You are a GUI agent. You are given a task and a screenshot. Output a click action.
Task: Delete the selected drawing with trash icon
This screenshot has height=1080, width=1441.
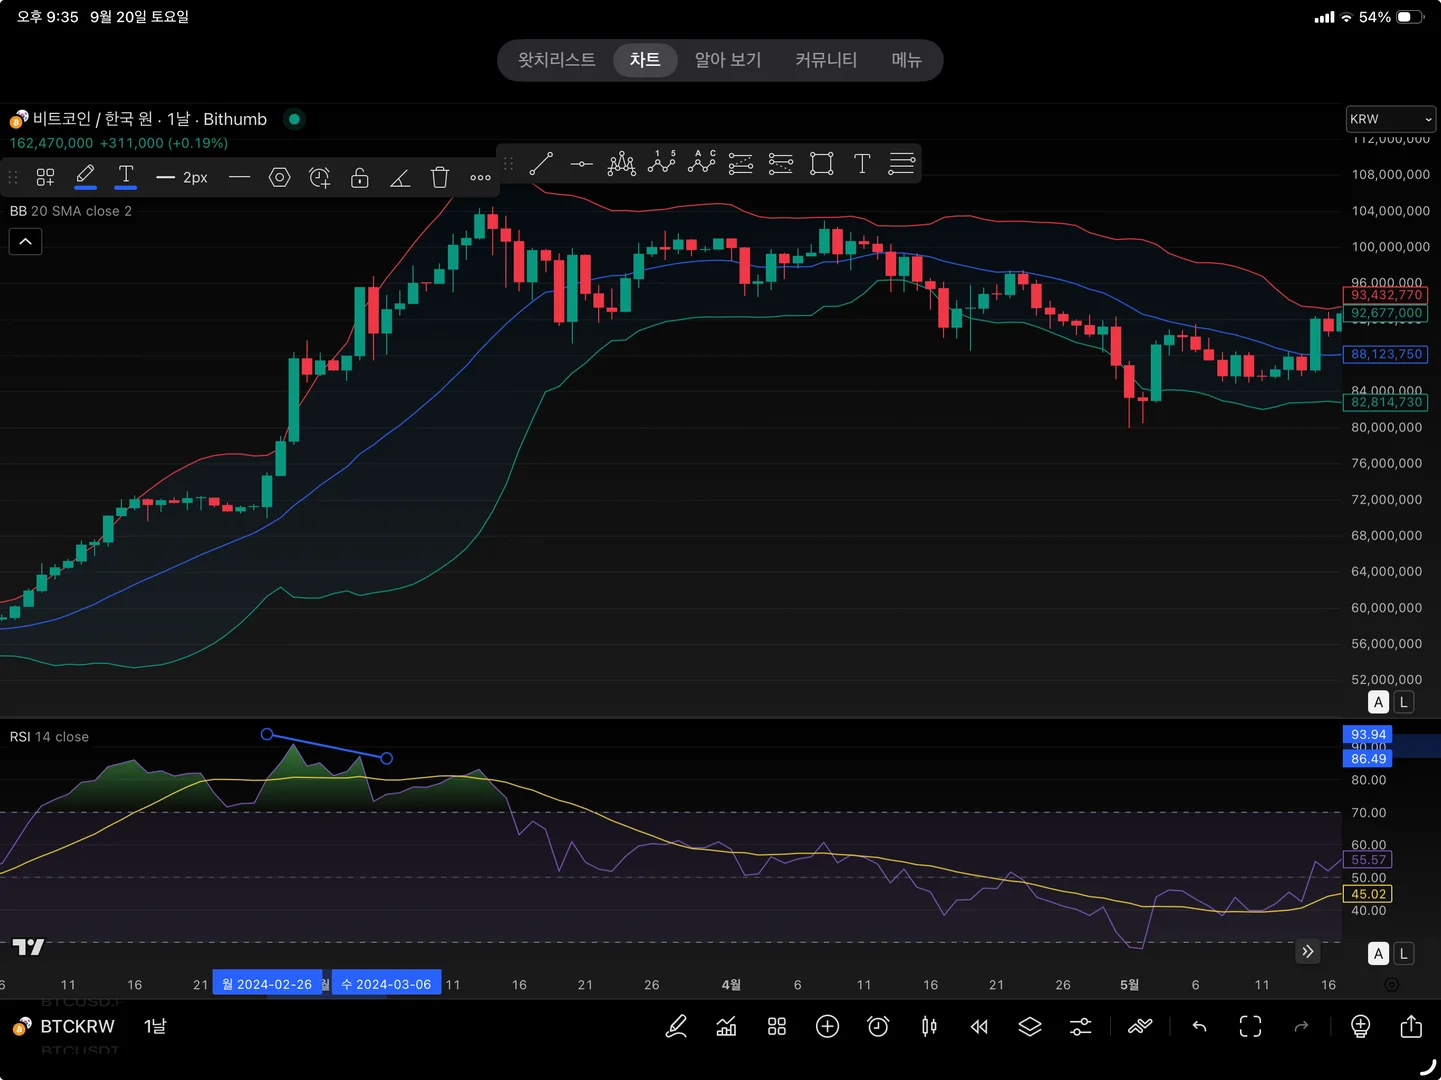(x=440, y=178)
